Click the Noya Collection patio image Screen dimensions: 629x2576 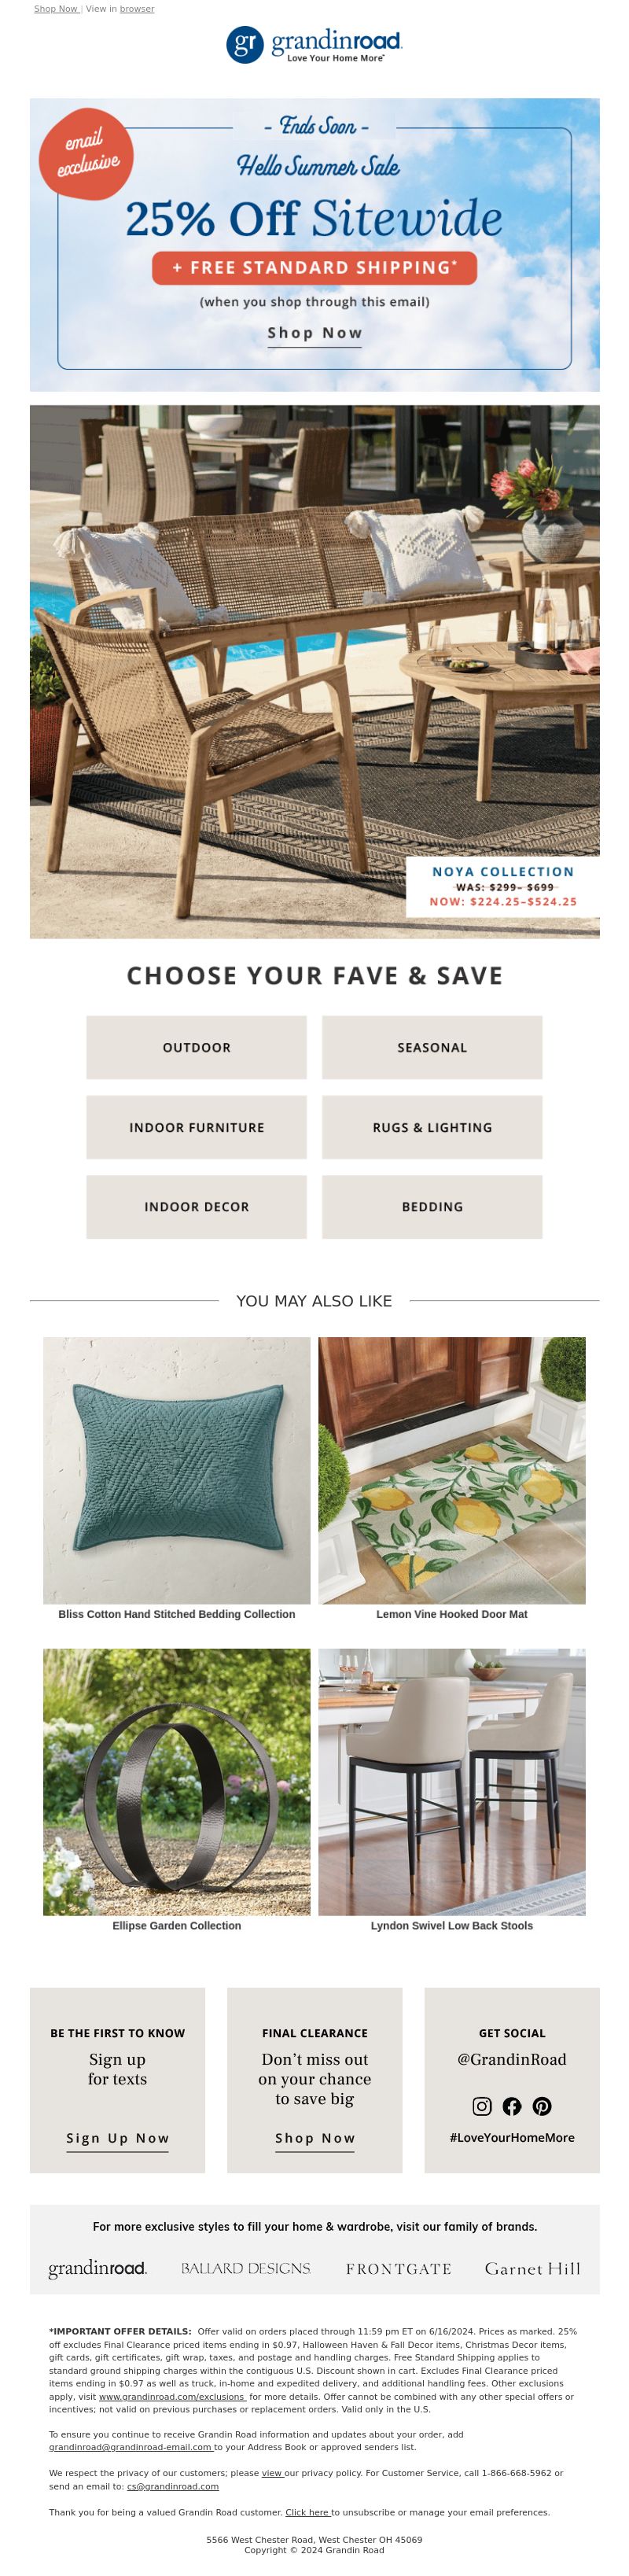pyautogui.click(x=314, y=671)
